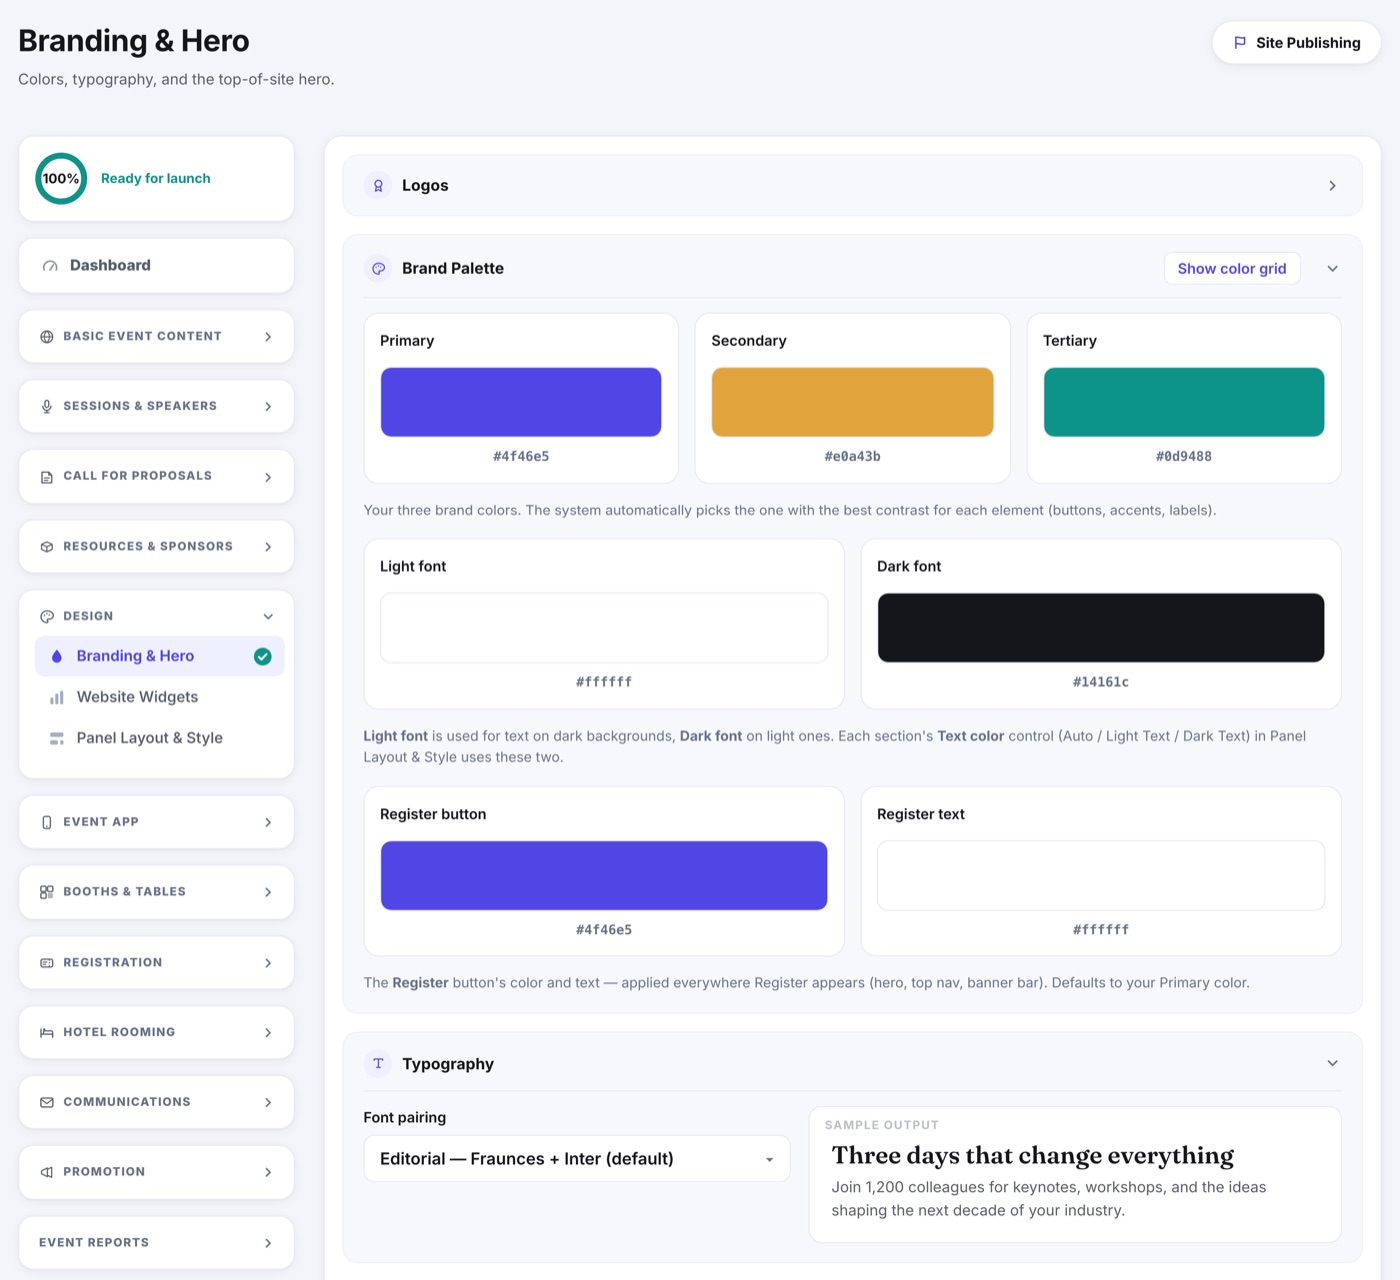Click the layout icon beside Panel Layout & Style

coord(57,738)
